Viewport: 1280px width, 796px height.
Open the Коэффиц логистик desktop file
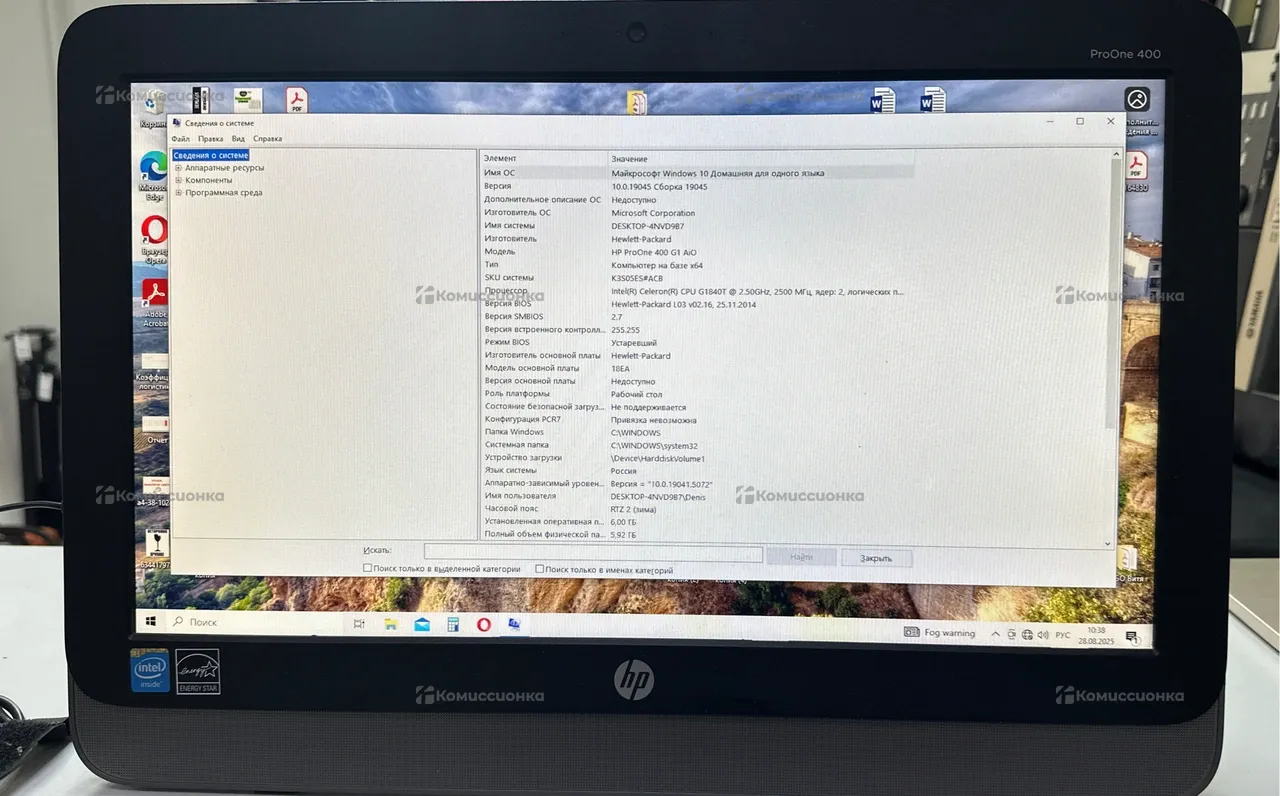154,372
